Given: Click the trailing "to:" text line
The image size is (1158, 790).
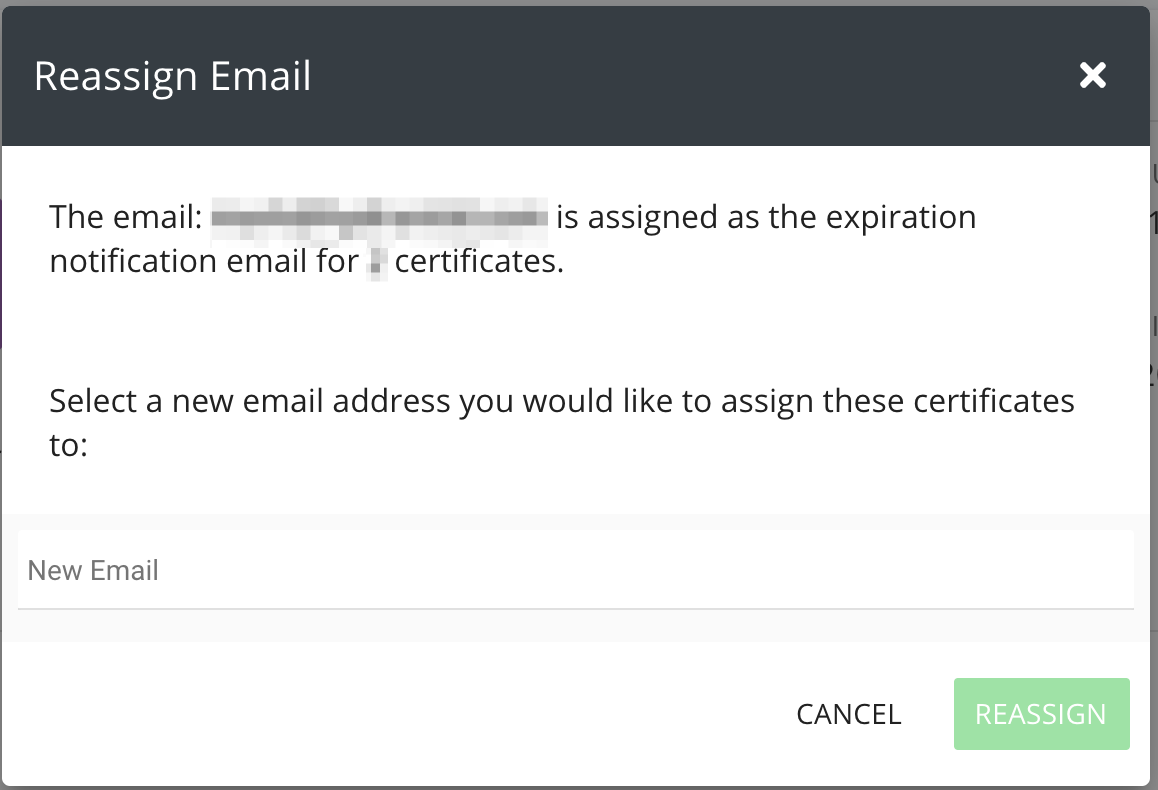Looking at the screenshot, I should (x=69, y=445).
